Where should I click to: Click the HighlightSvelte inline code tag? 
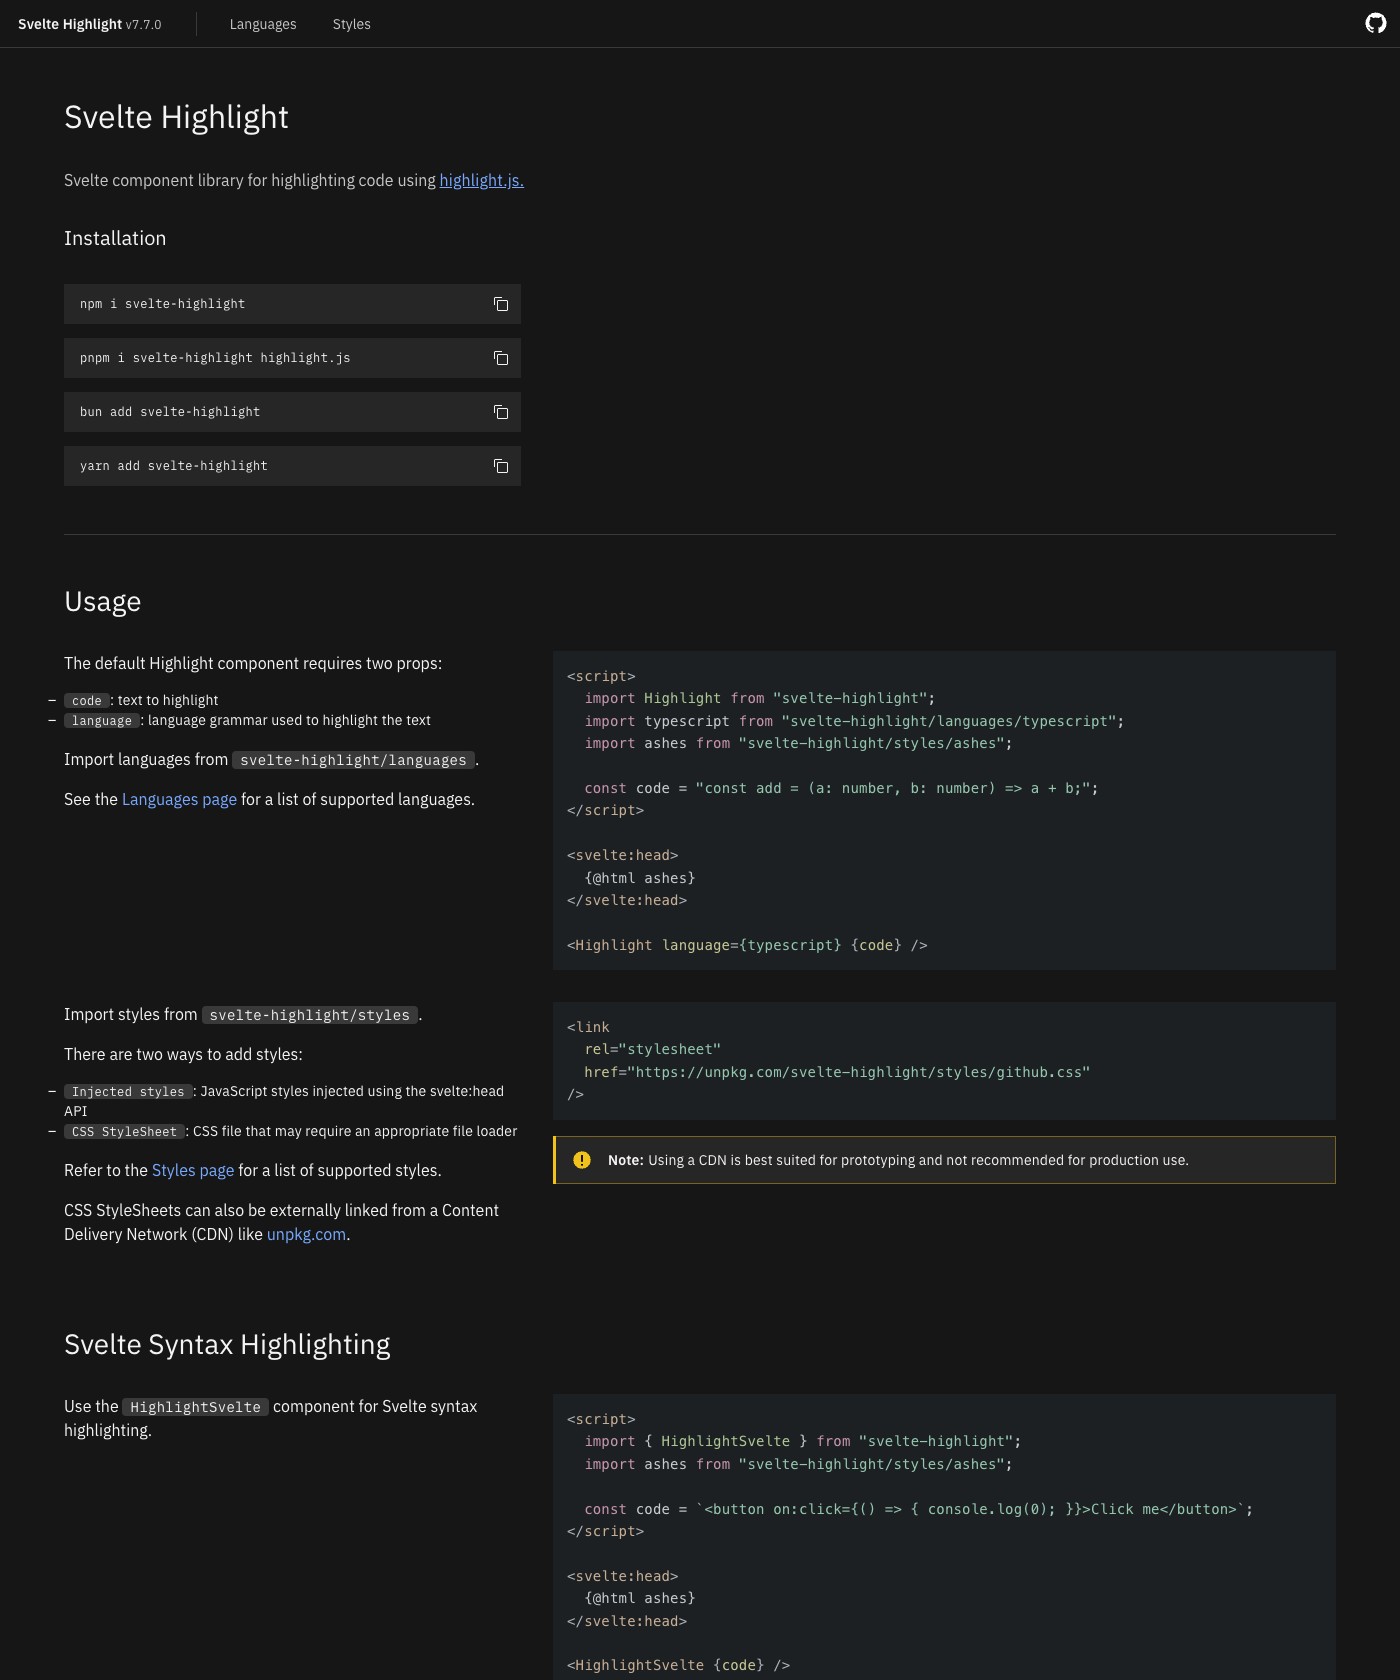196,1407
